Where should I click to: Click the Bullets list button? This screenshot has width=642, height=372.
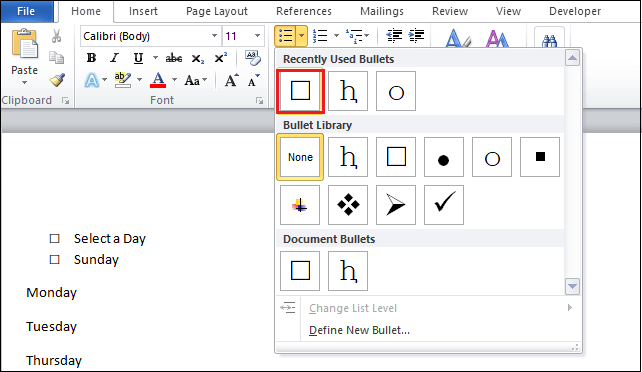tap(285, 36)
